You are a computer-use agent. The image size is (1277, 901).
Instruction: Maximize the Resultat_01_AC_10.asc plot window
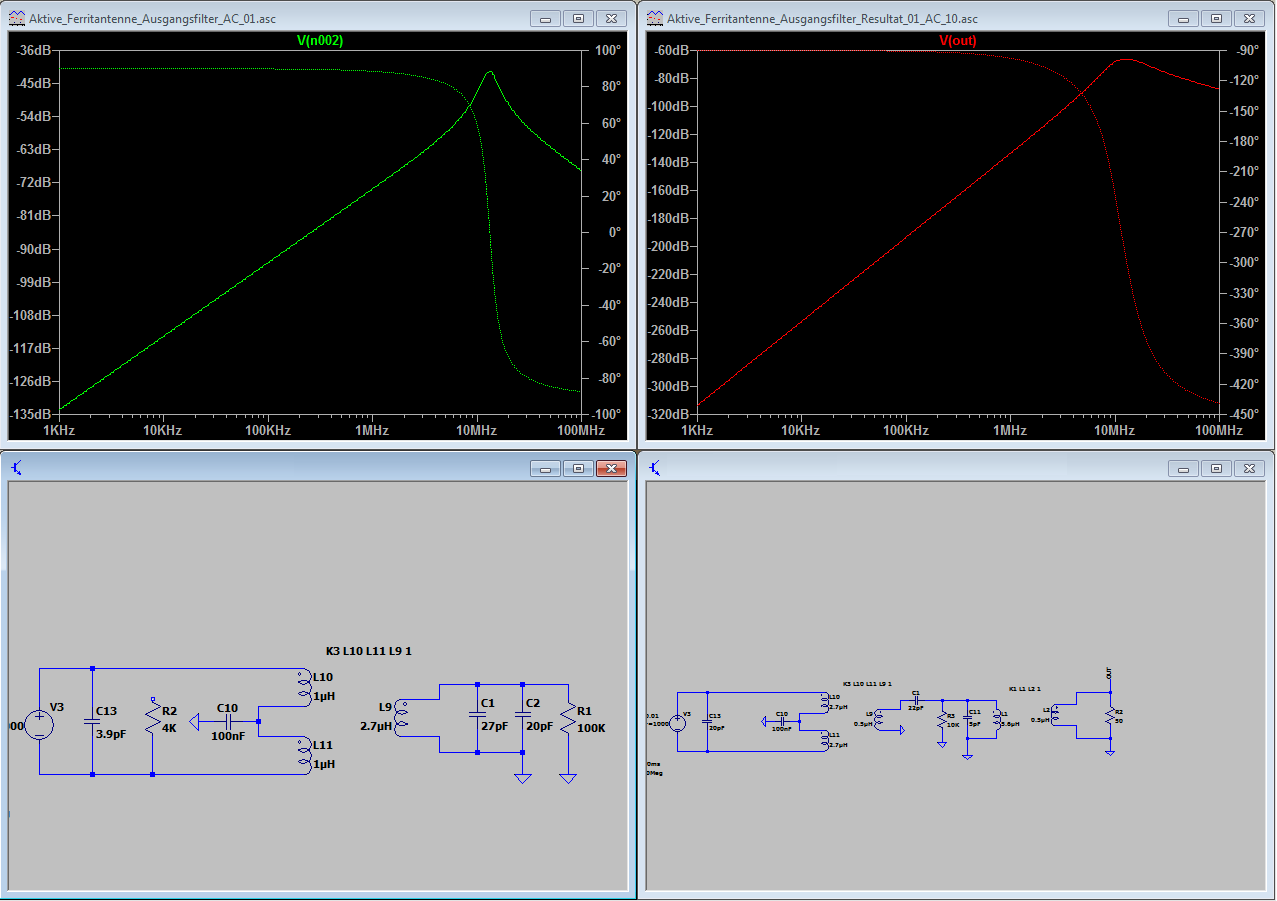(x=1217, y=18)
